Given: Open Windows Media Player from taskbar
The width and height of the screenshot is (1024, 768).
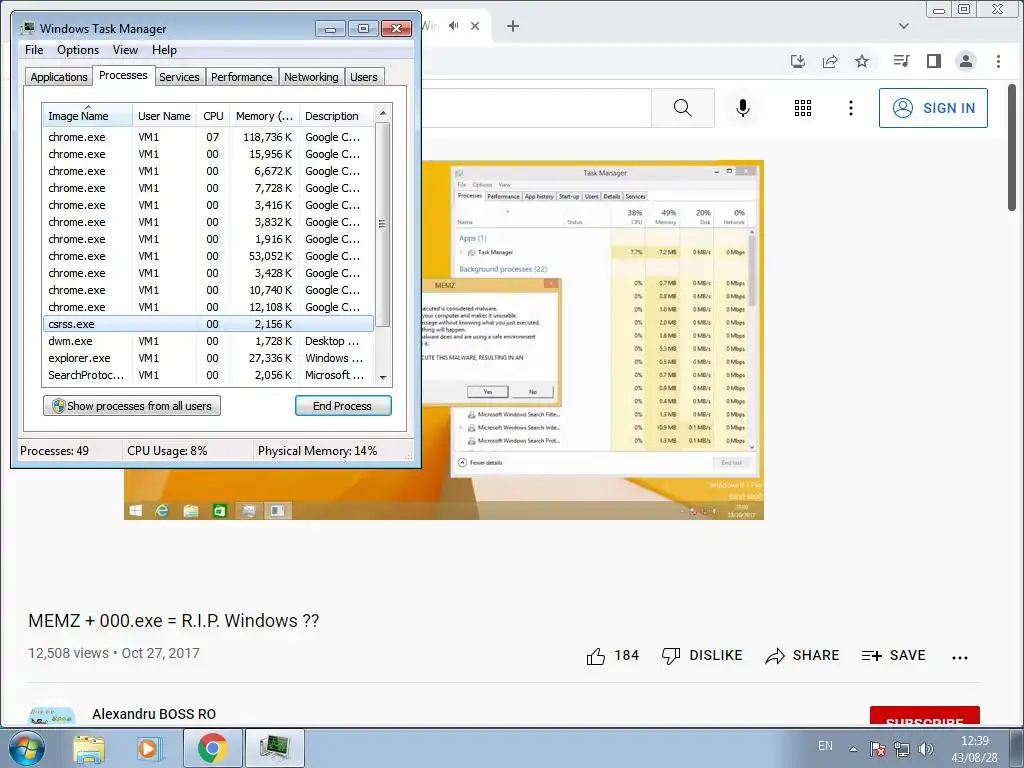Looking at the screenshot, I should tap(149, 748).
